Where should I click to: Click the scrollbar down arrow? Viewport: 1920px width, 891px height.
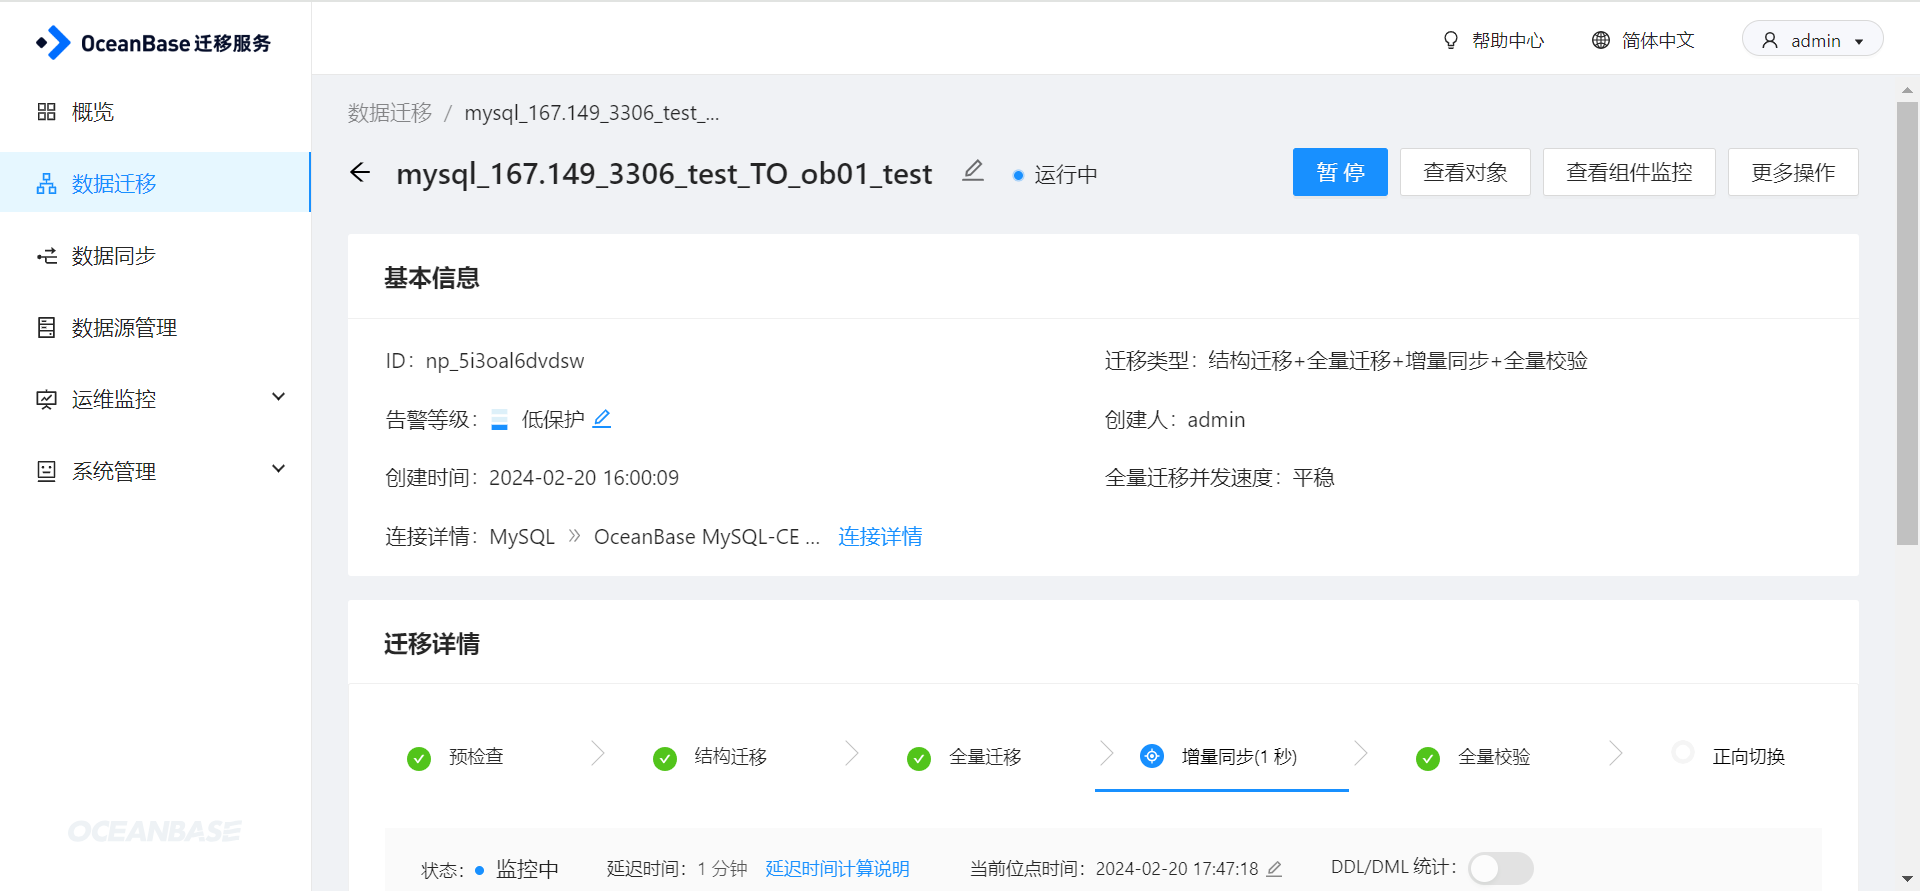[x=1907, y=879]
